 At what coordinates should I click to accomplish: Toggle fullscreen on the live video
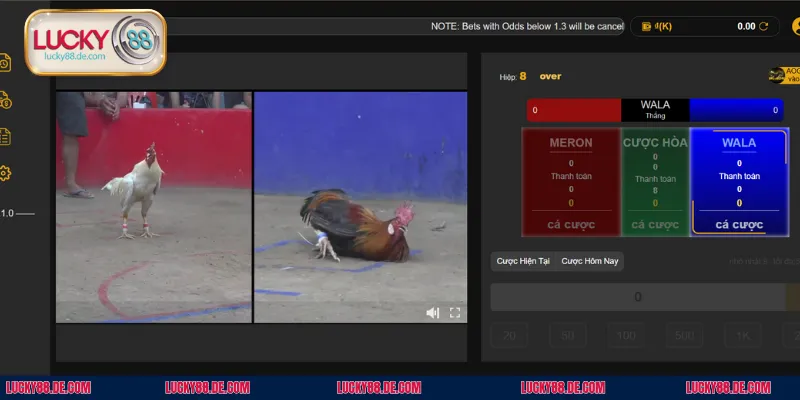pos(455,313)
